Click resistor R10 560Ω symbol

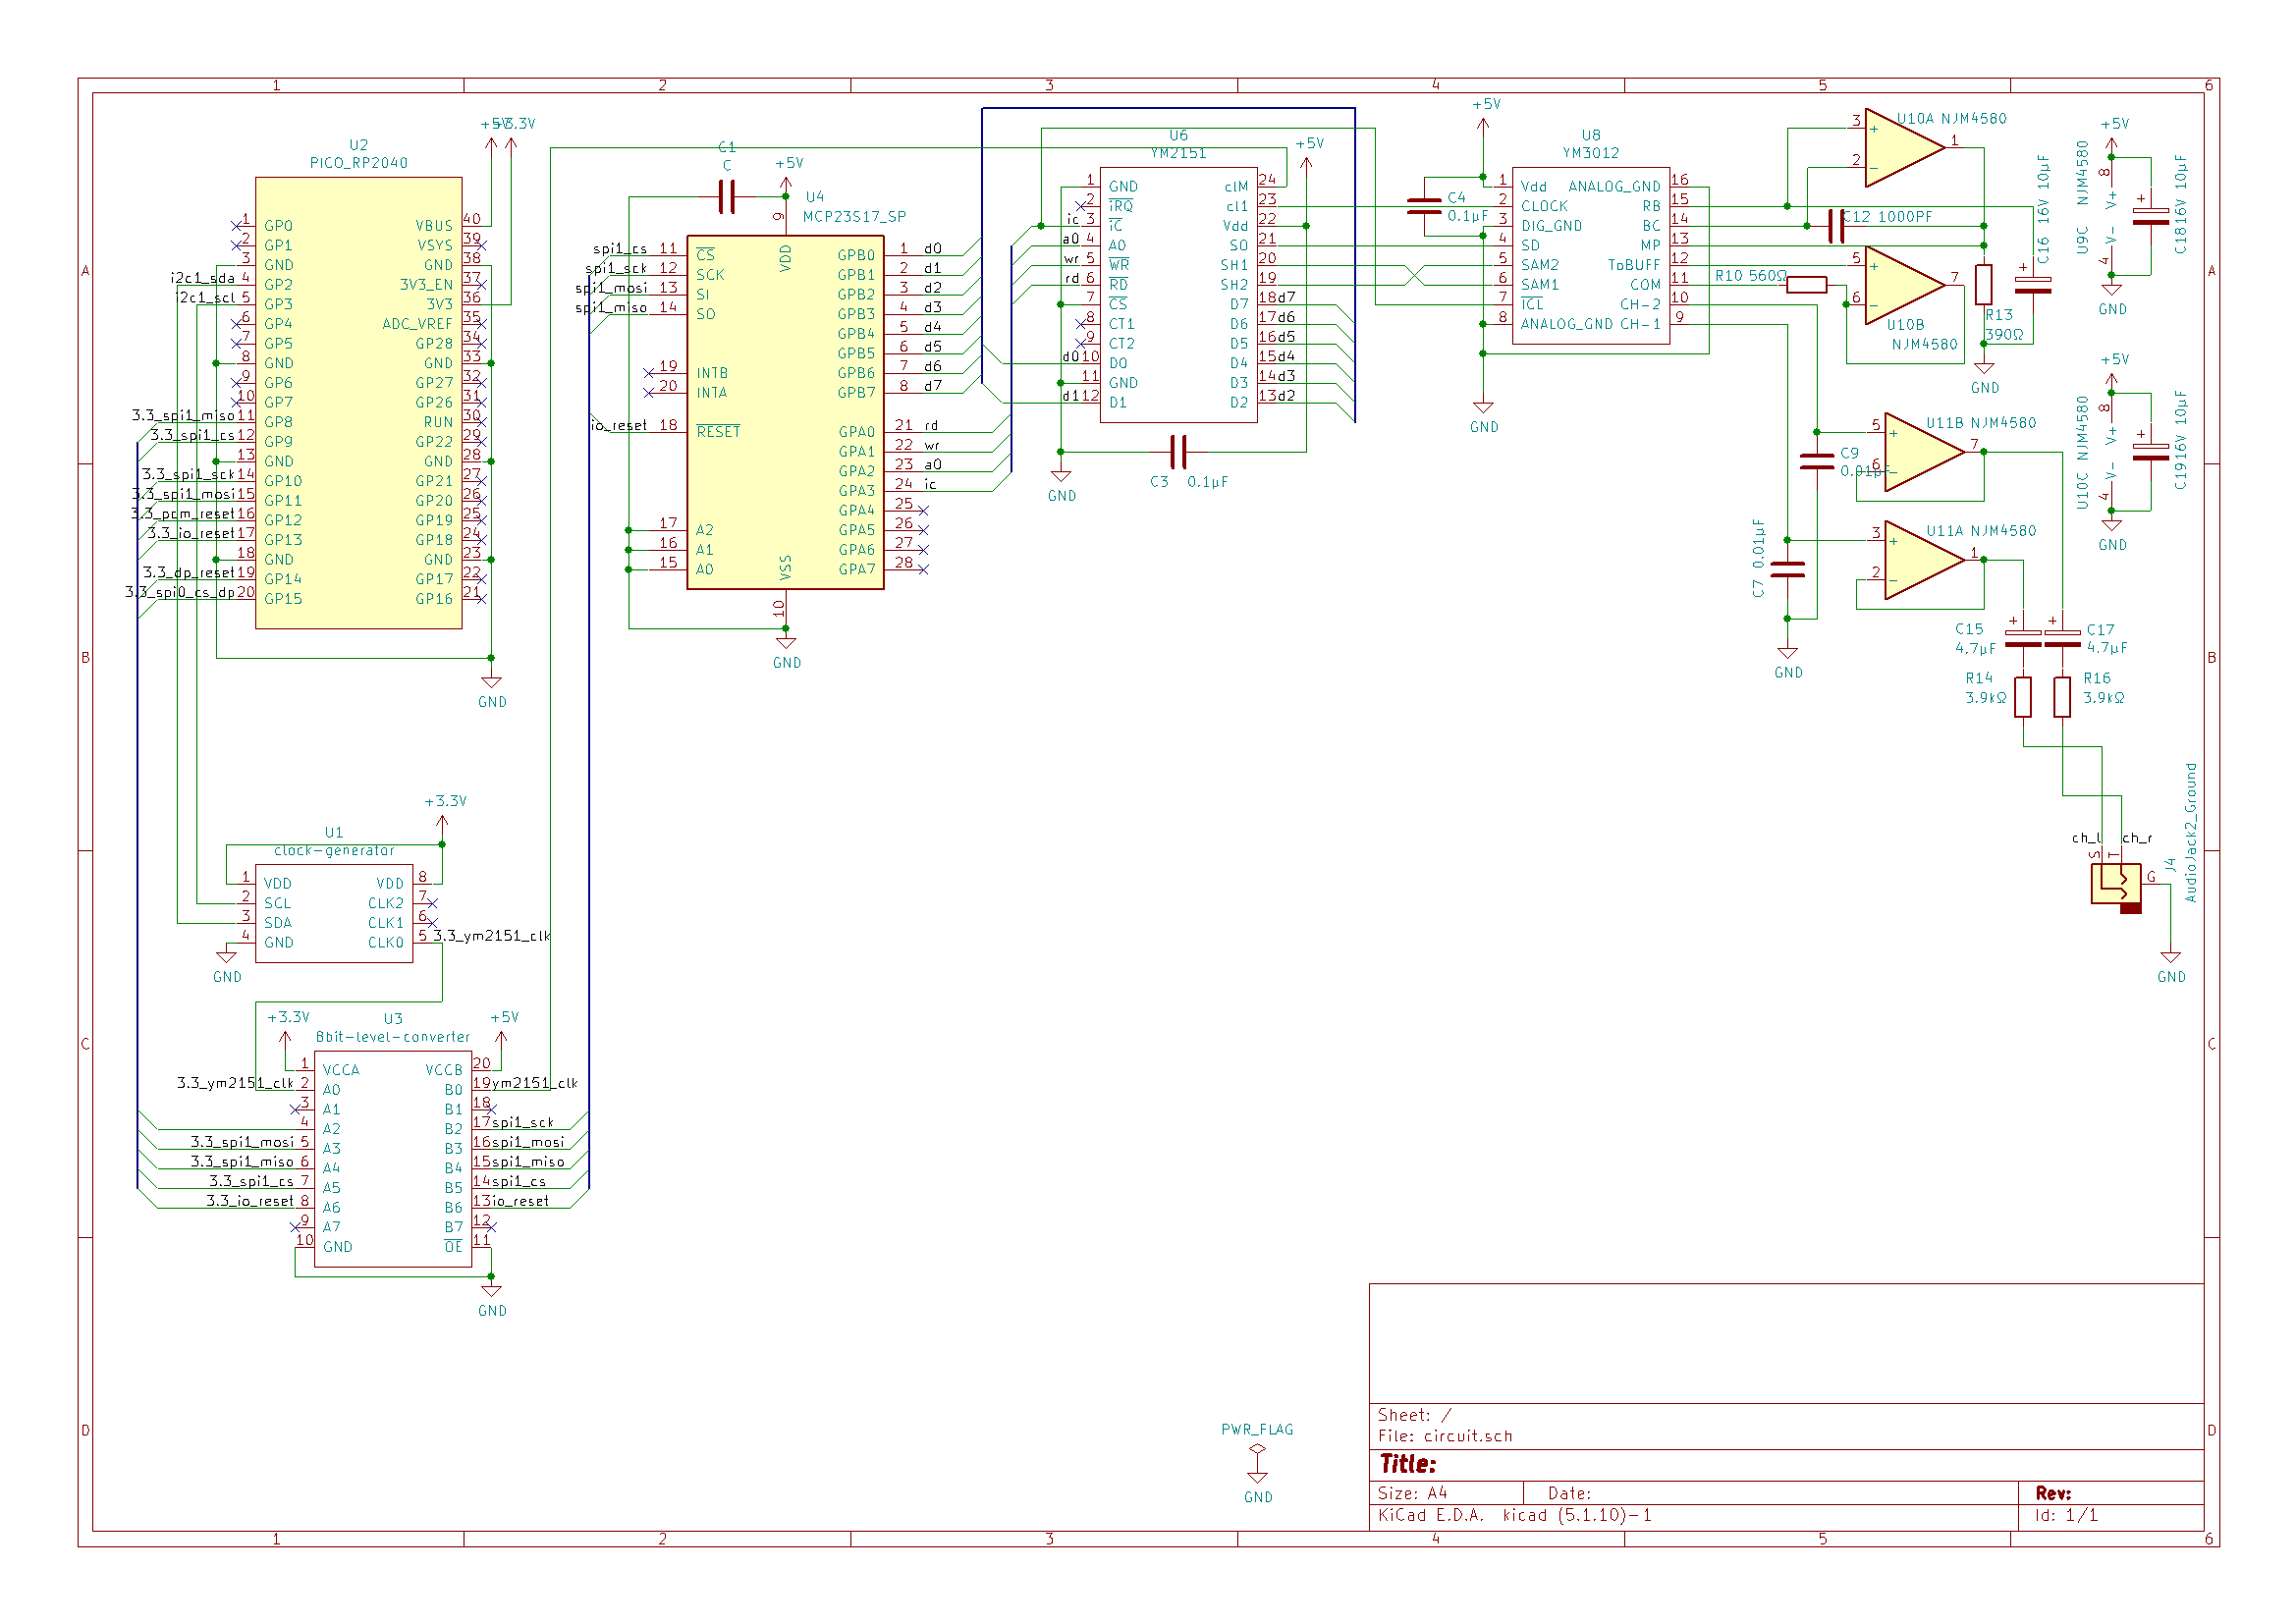tap(1806, 285)
